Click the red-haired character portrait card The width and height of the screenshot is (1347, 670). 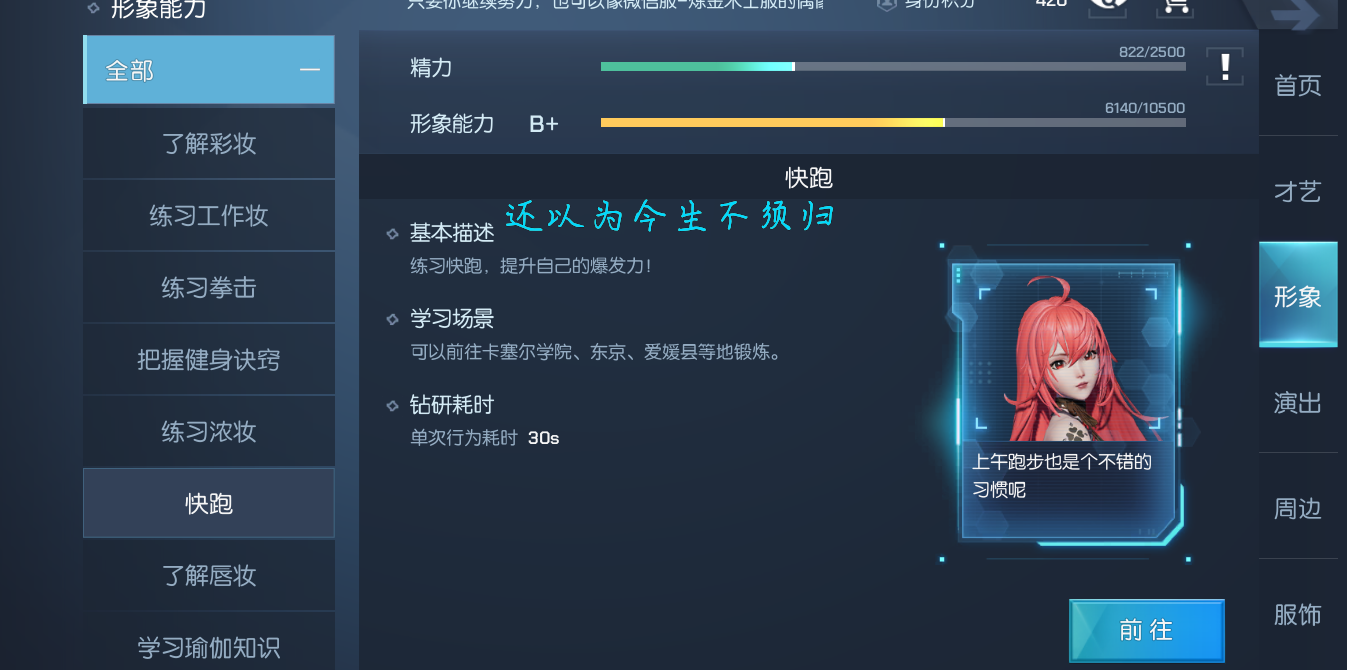(1068, 402)
